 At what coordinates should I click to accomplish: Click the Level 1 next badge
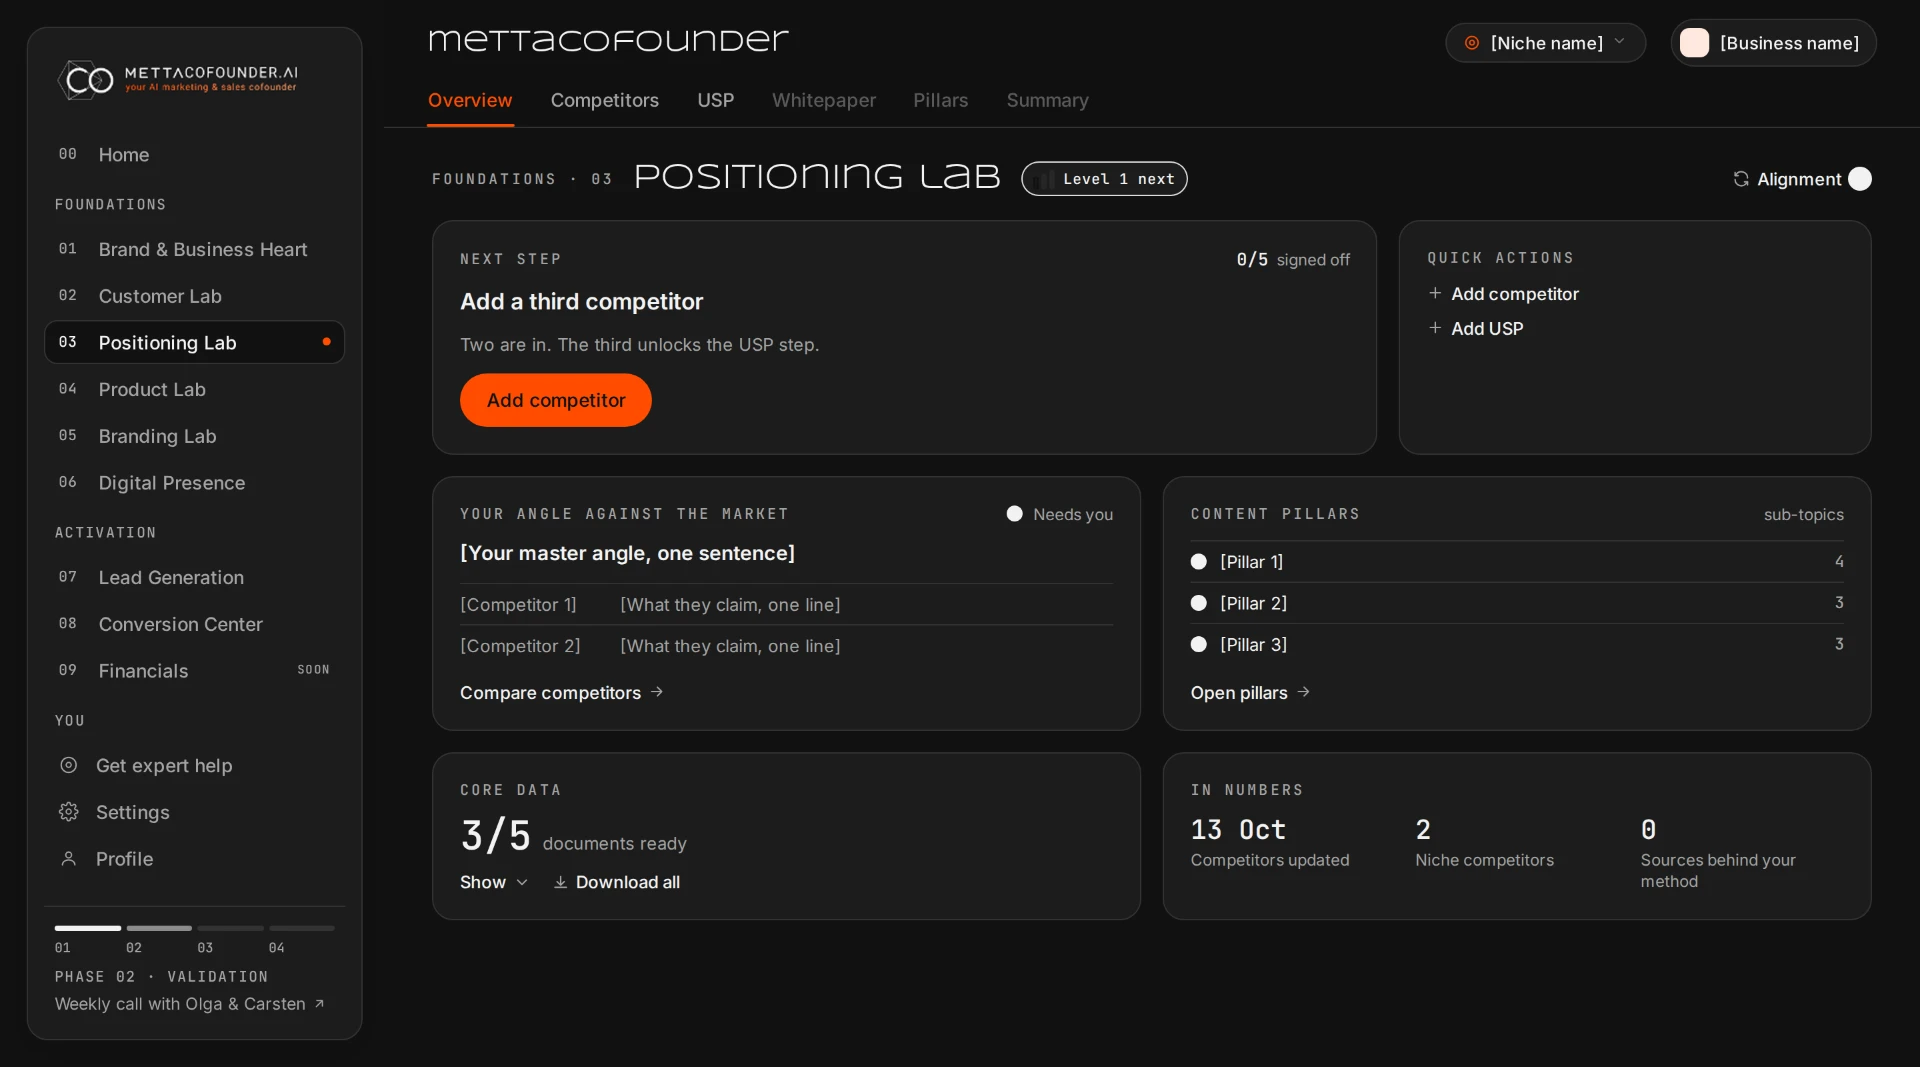click(1104, 179)
